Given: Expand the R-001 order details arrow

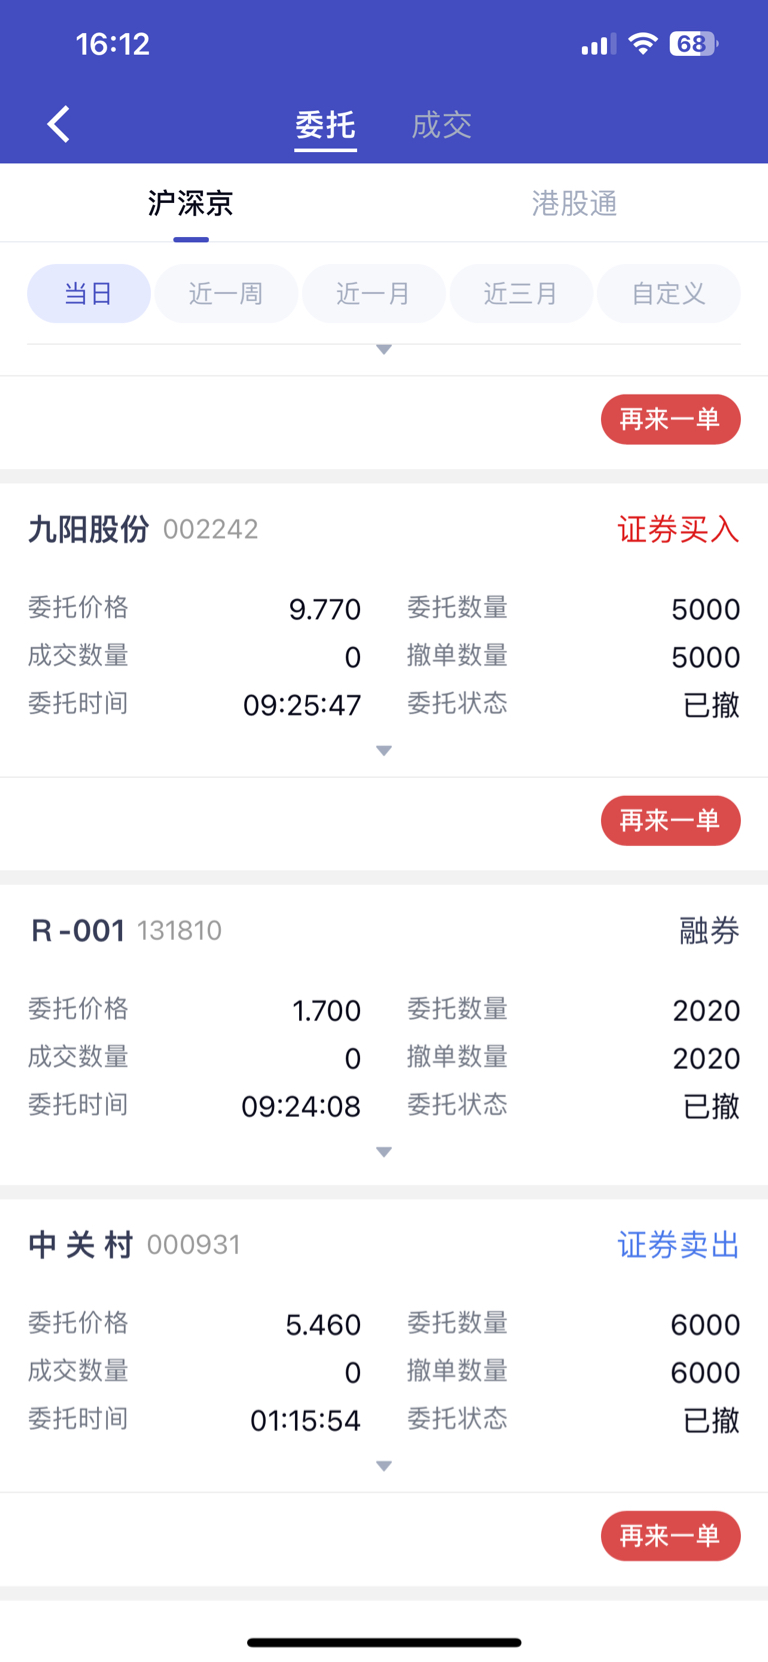Looking at the screenshot, I should (x=384, y=1152).
